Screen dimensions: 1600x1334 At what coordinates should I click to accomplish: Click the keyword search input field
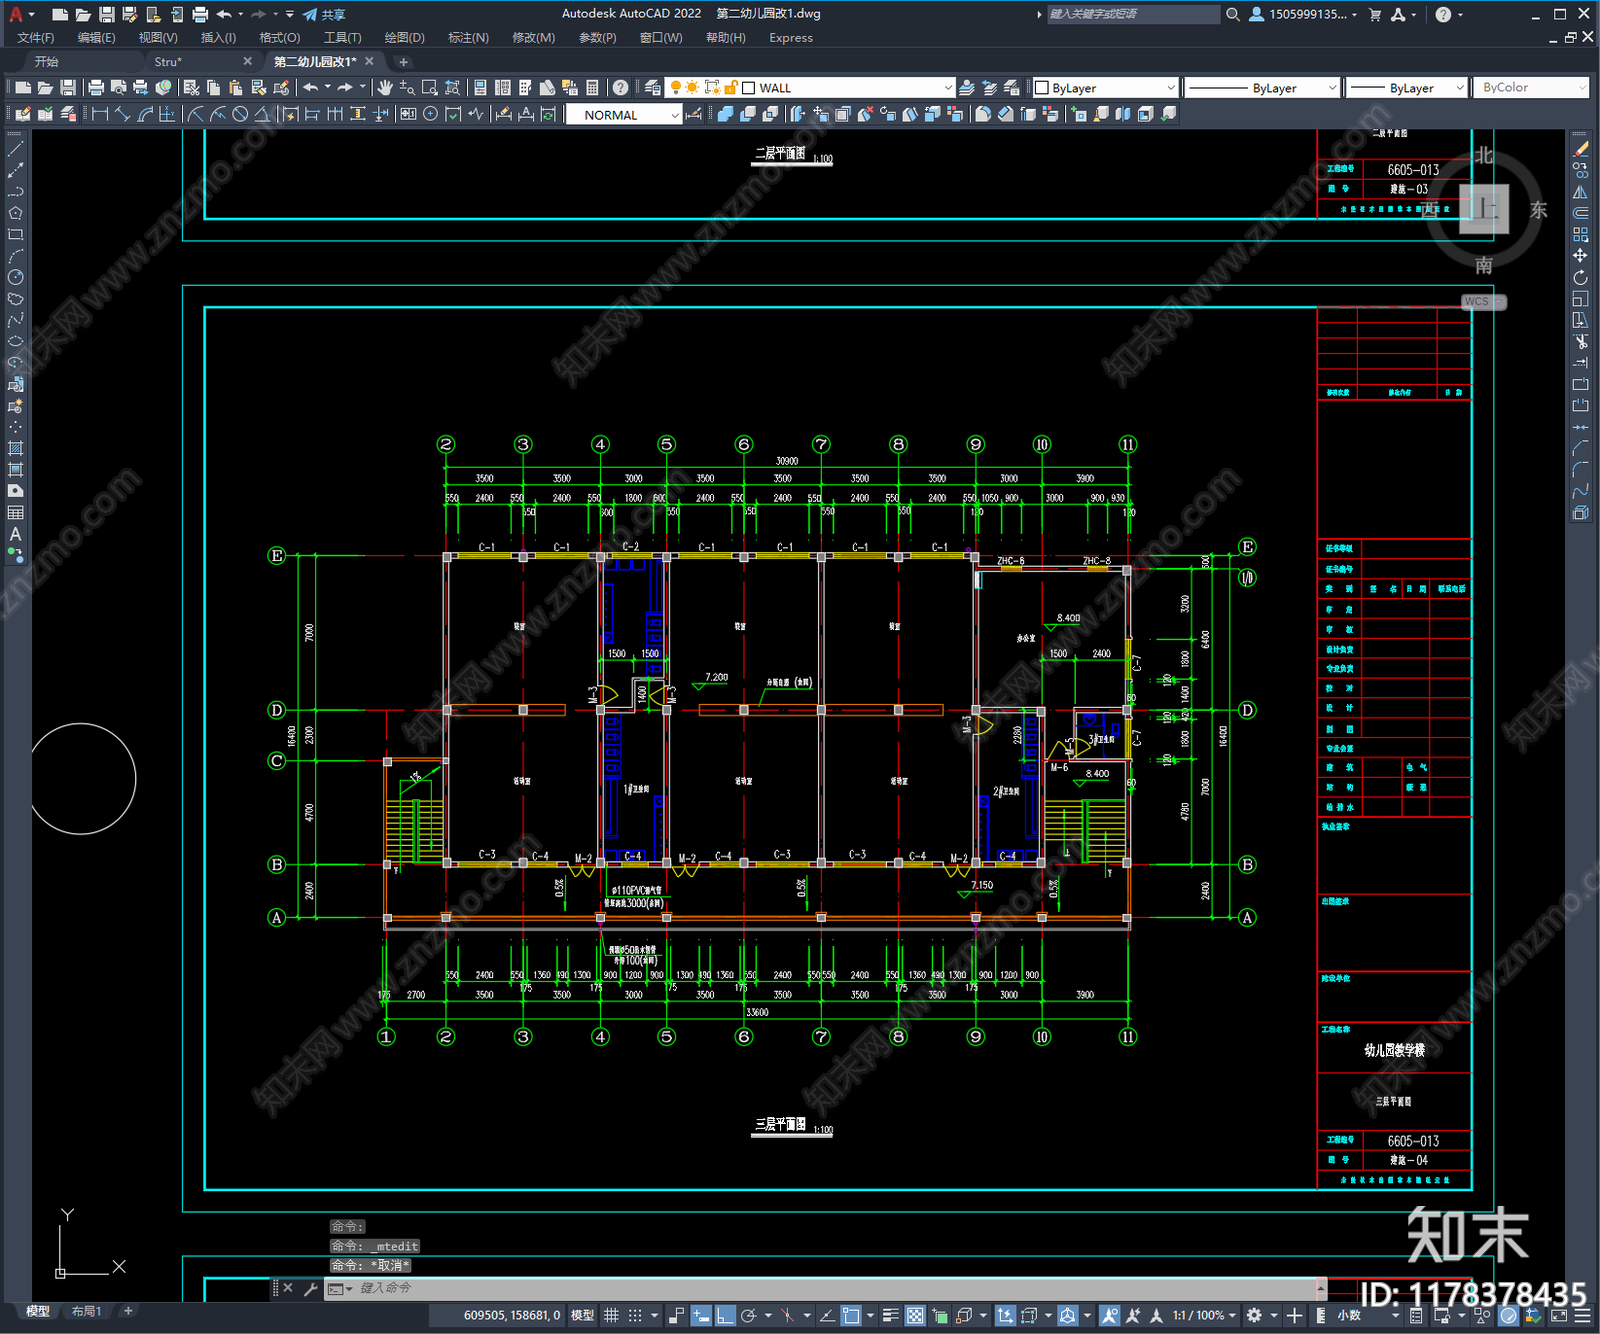click(1133, 14)
